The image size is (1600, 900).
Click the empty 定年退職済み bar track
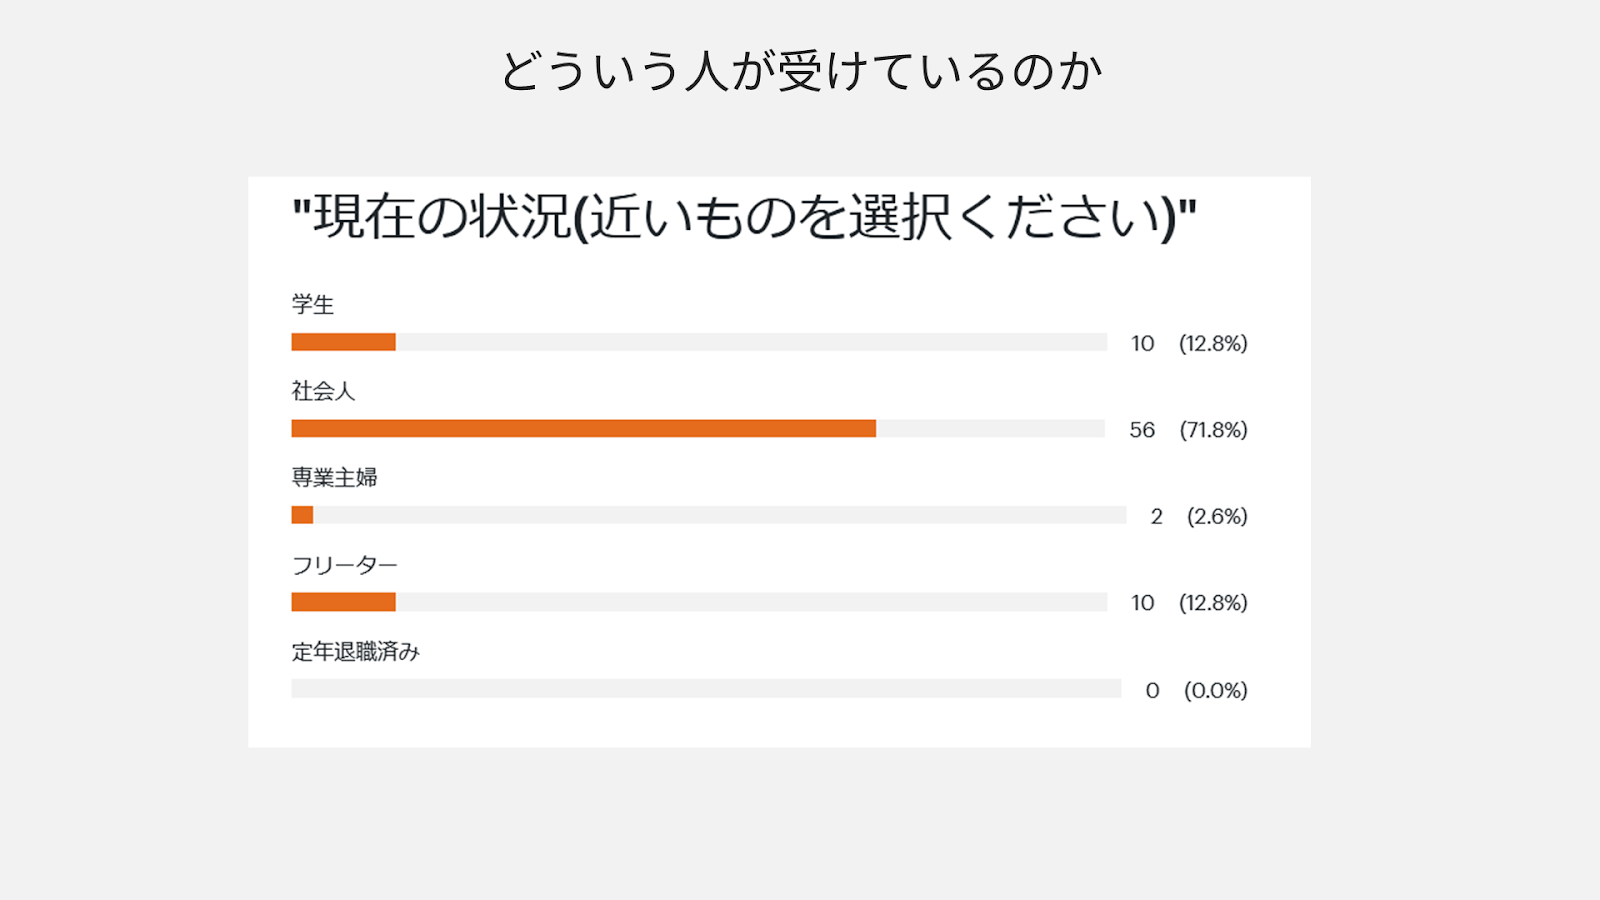[x=706, y=689]
